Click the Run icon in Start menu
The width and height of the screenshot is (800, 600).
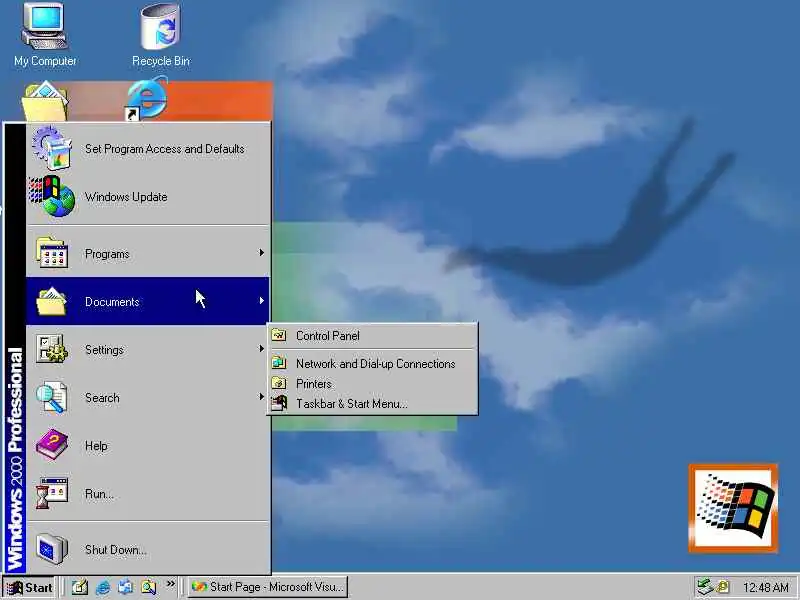tap(52, 493)
